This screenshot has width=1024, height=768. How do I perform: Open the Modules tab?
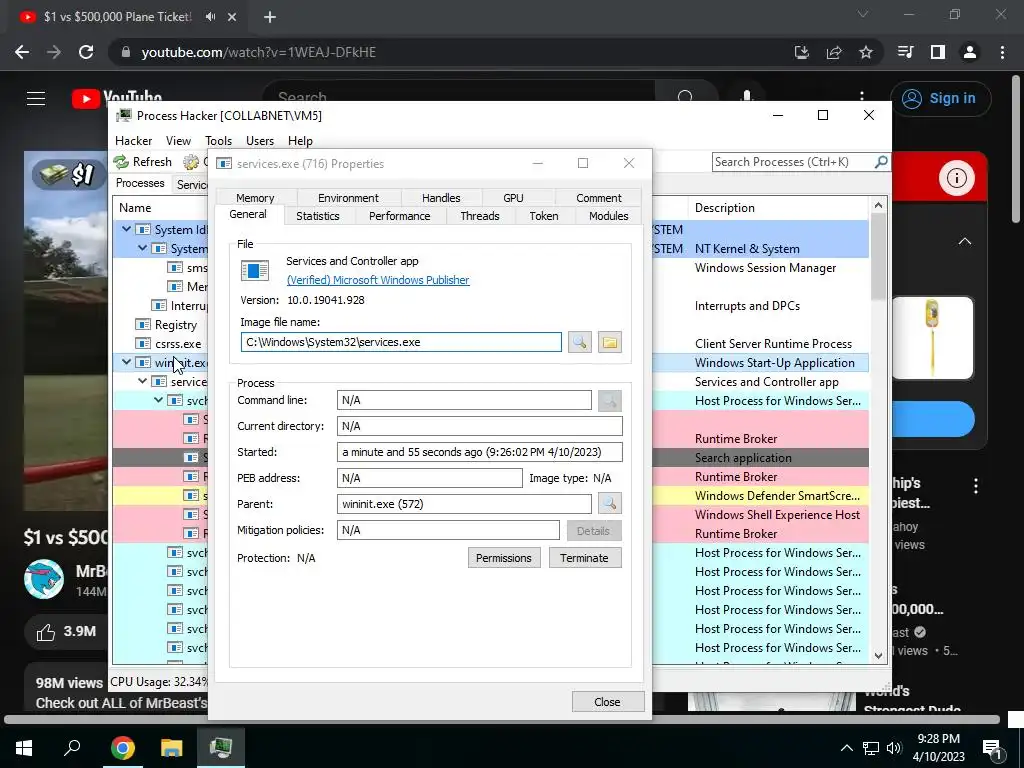(608, 216)
